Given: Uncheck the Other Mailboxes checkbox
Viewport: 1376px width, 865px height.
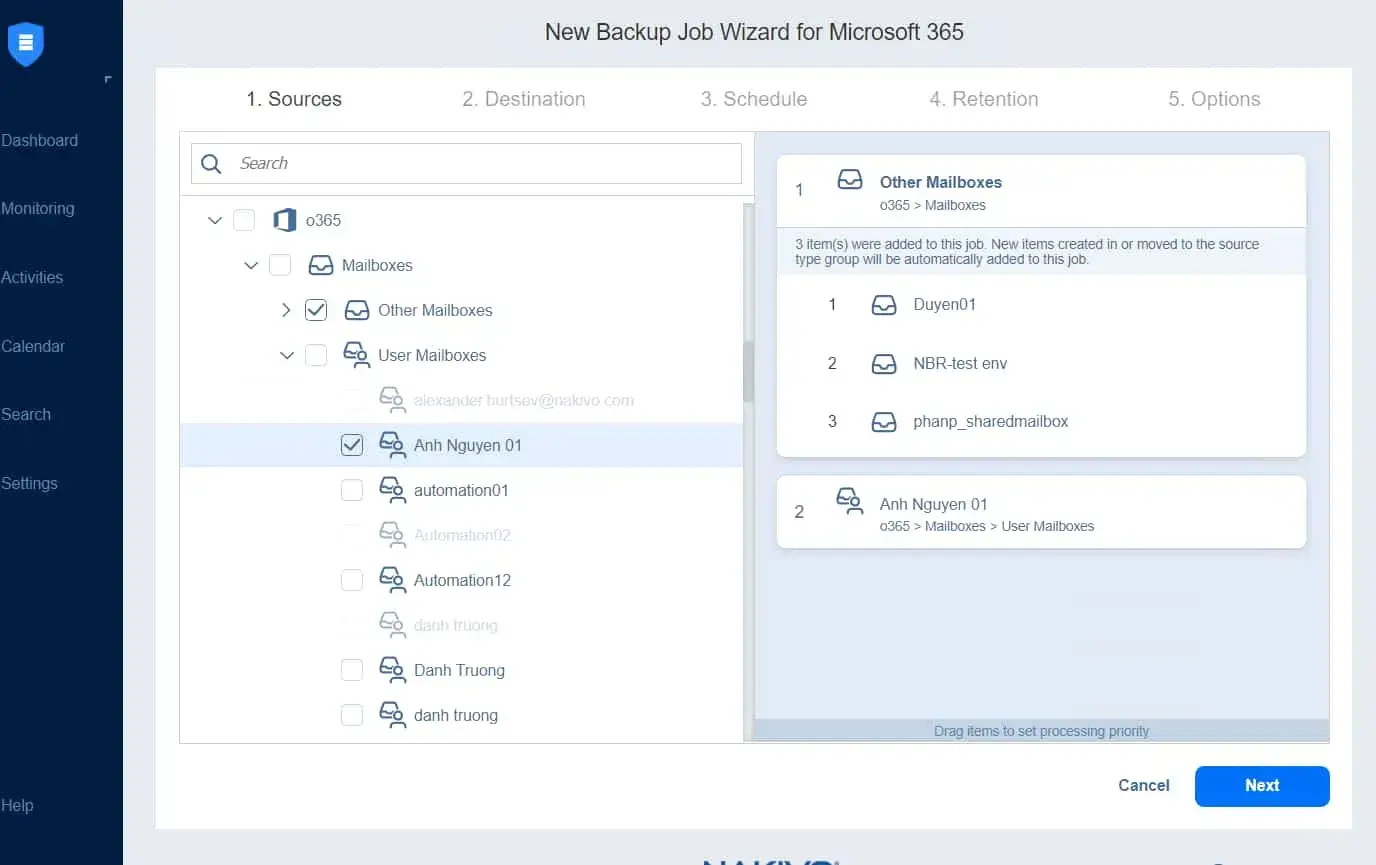Looking at the screenshot, I should [316, 310].
